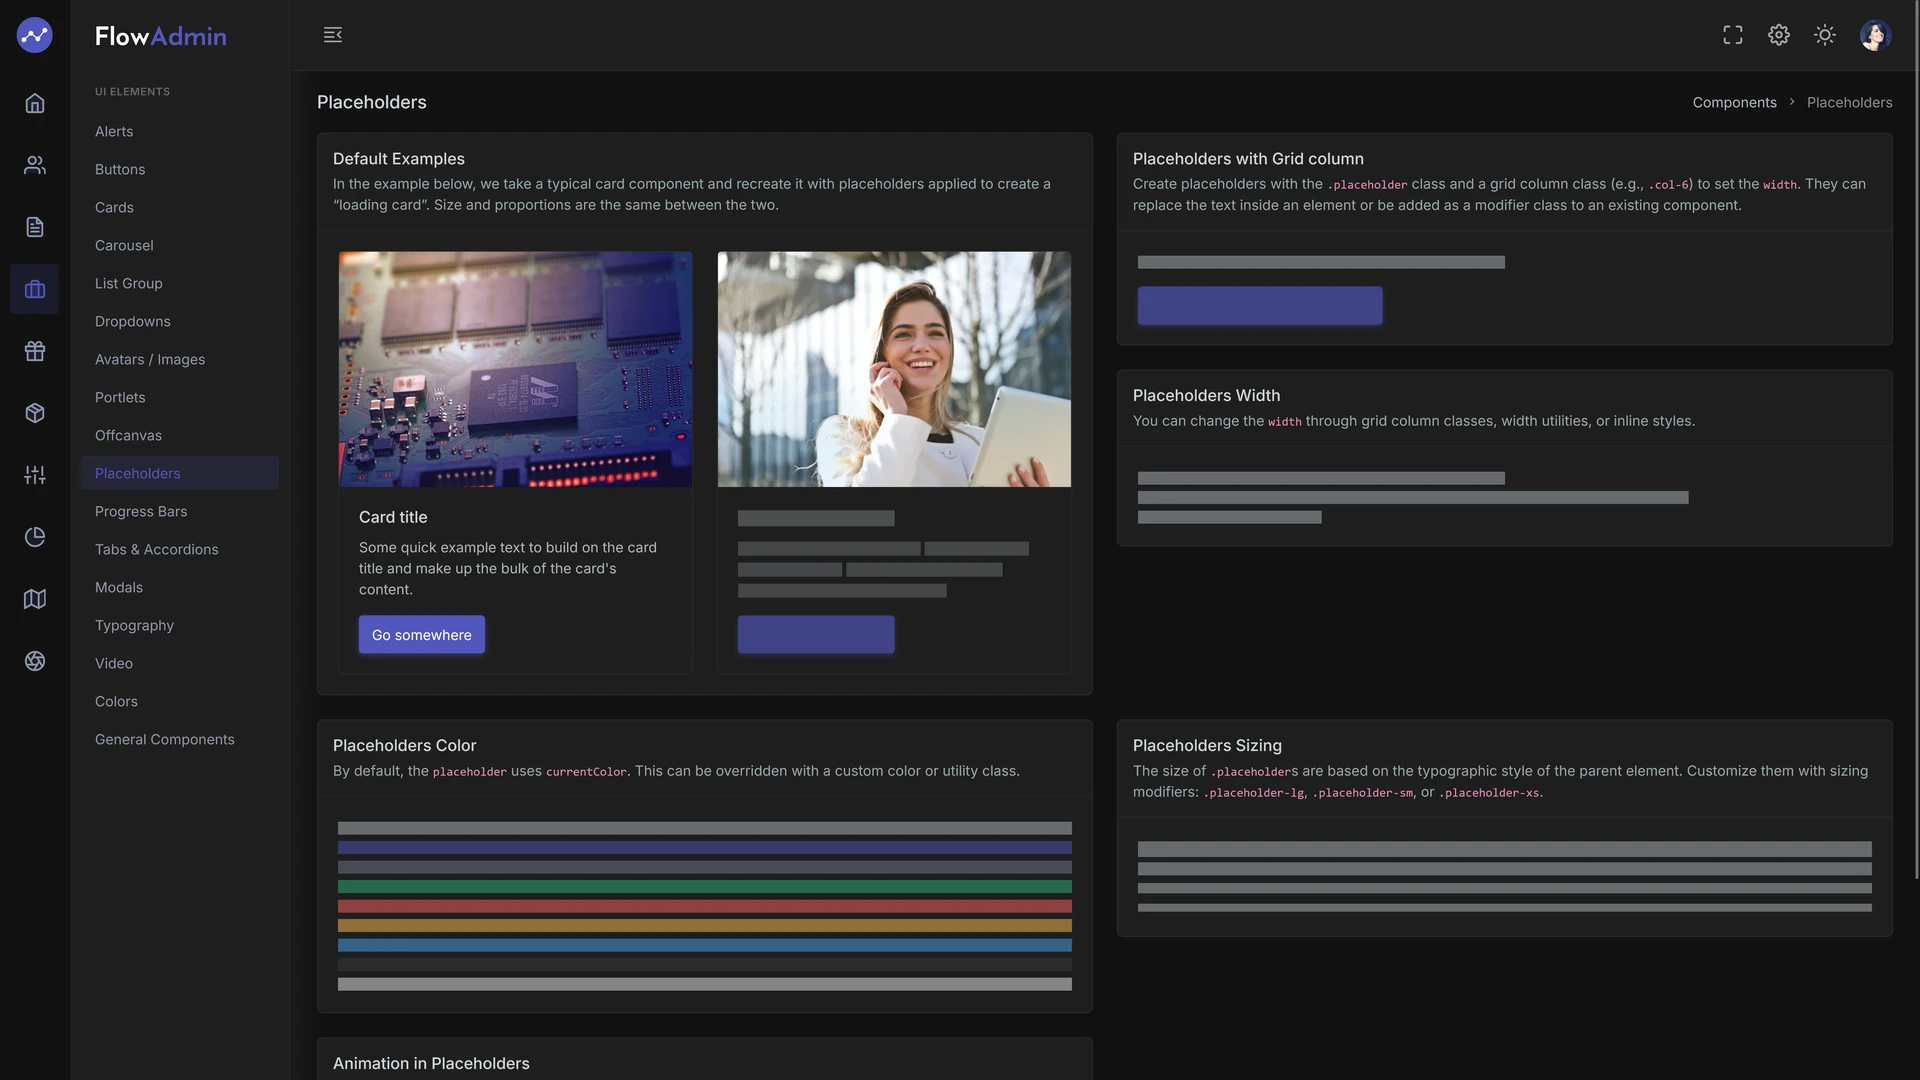Click the circuit board card image
The width and height of the screenshot is (1920, 1080).
515,369
